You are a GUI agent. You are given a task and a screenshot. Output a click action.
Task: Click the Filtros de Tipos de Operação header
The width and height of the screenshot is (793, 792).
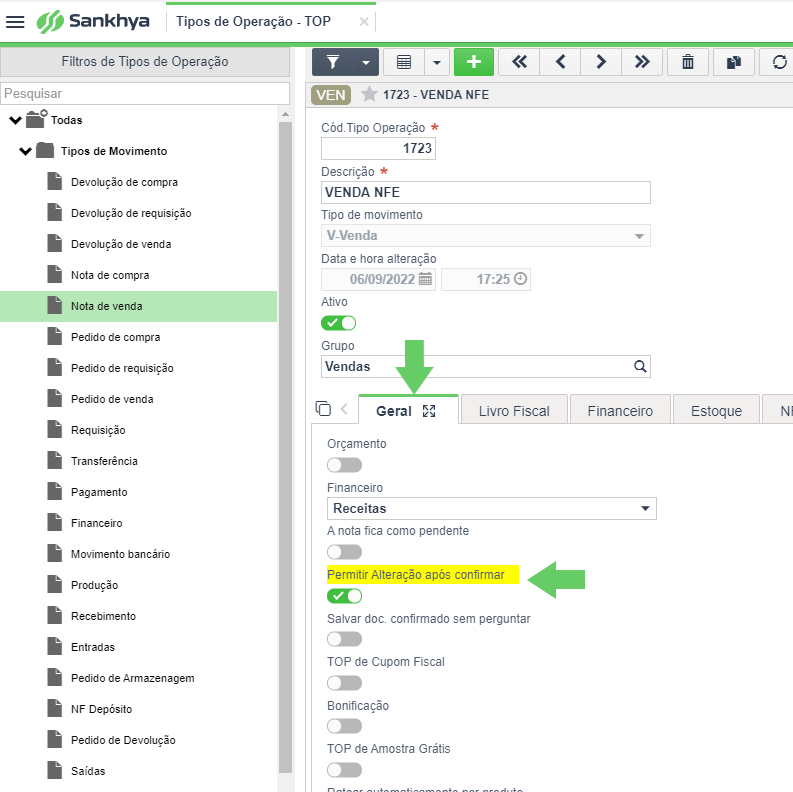pos(145,62)
